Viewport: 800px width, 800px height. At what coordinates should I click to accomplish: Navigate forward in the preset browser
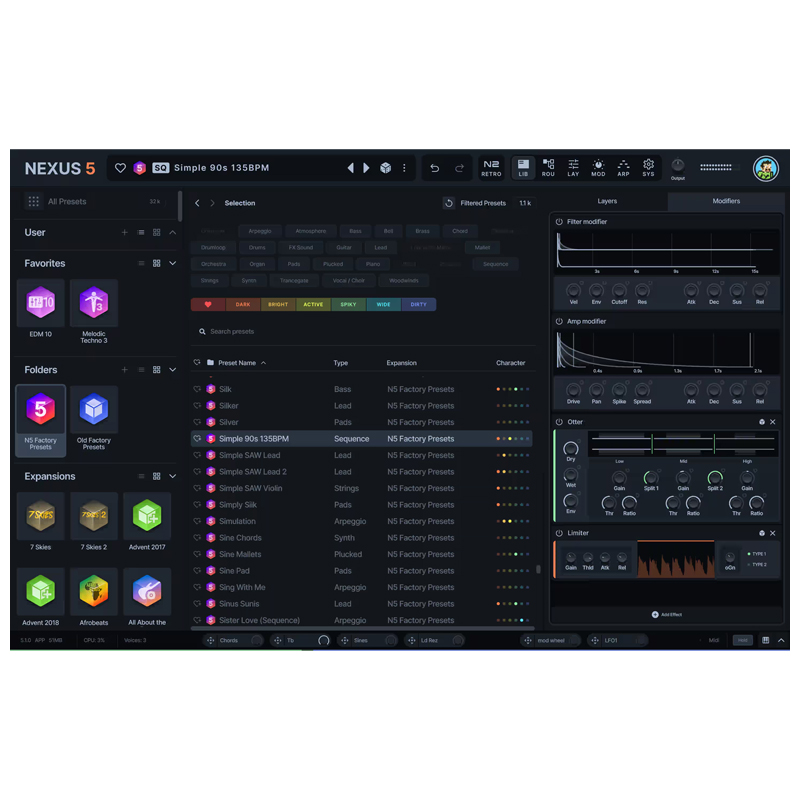[212, 203]
